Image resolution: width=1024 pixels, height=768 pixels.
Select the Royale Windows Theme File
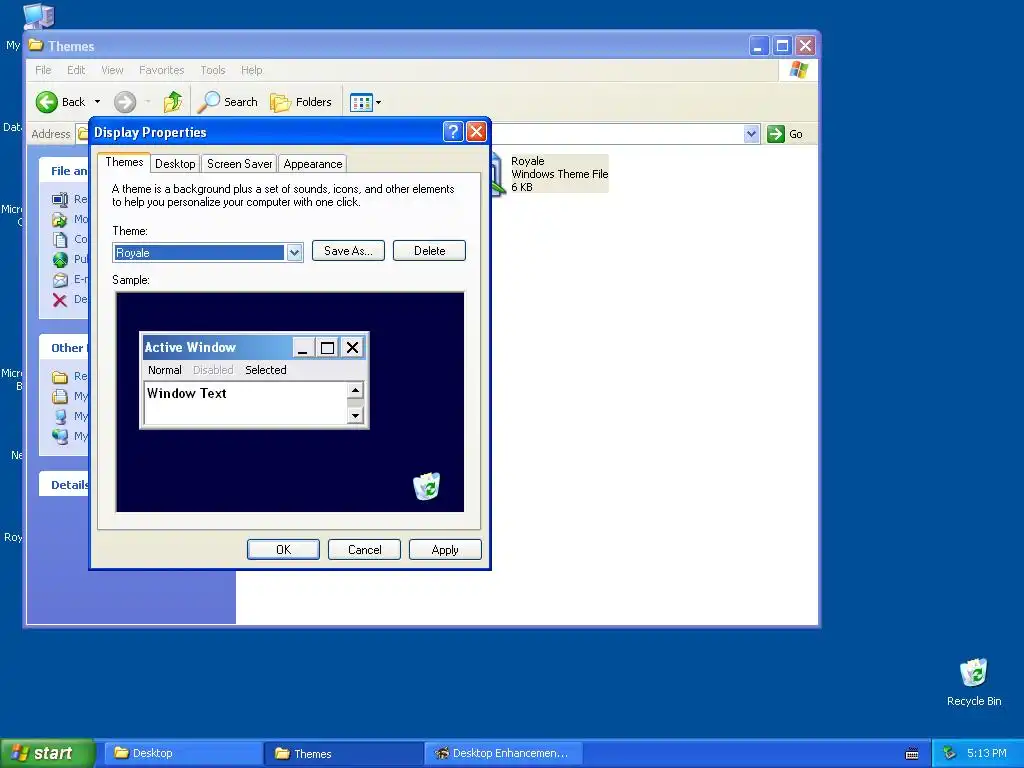pos(550,174)
